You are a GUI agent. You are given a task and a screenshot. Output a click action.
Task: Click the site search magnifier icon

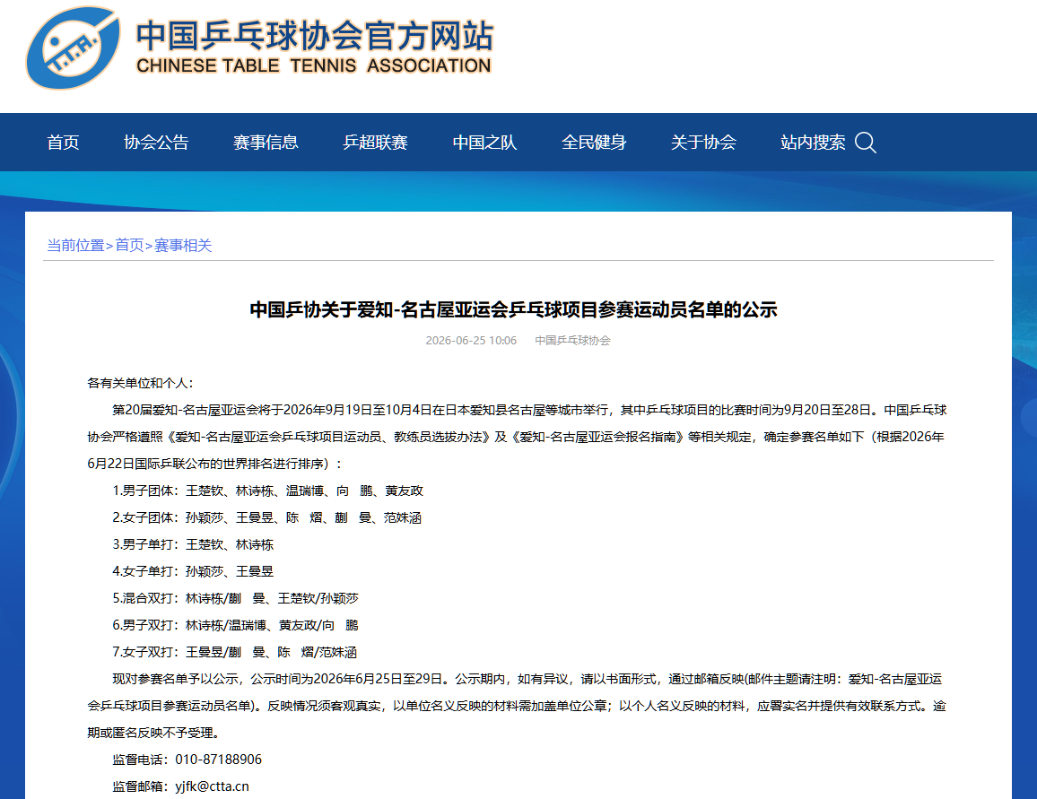(x=865, y=142)
